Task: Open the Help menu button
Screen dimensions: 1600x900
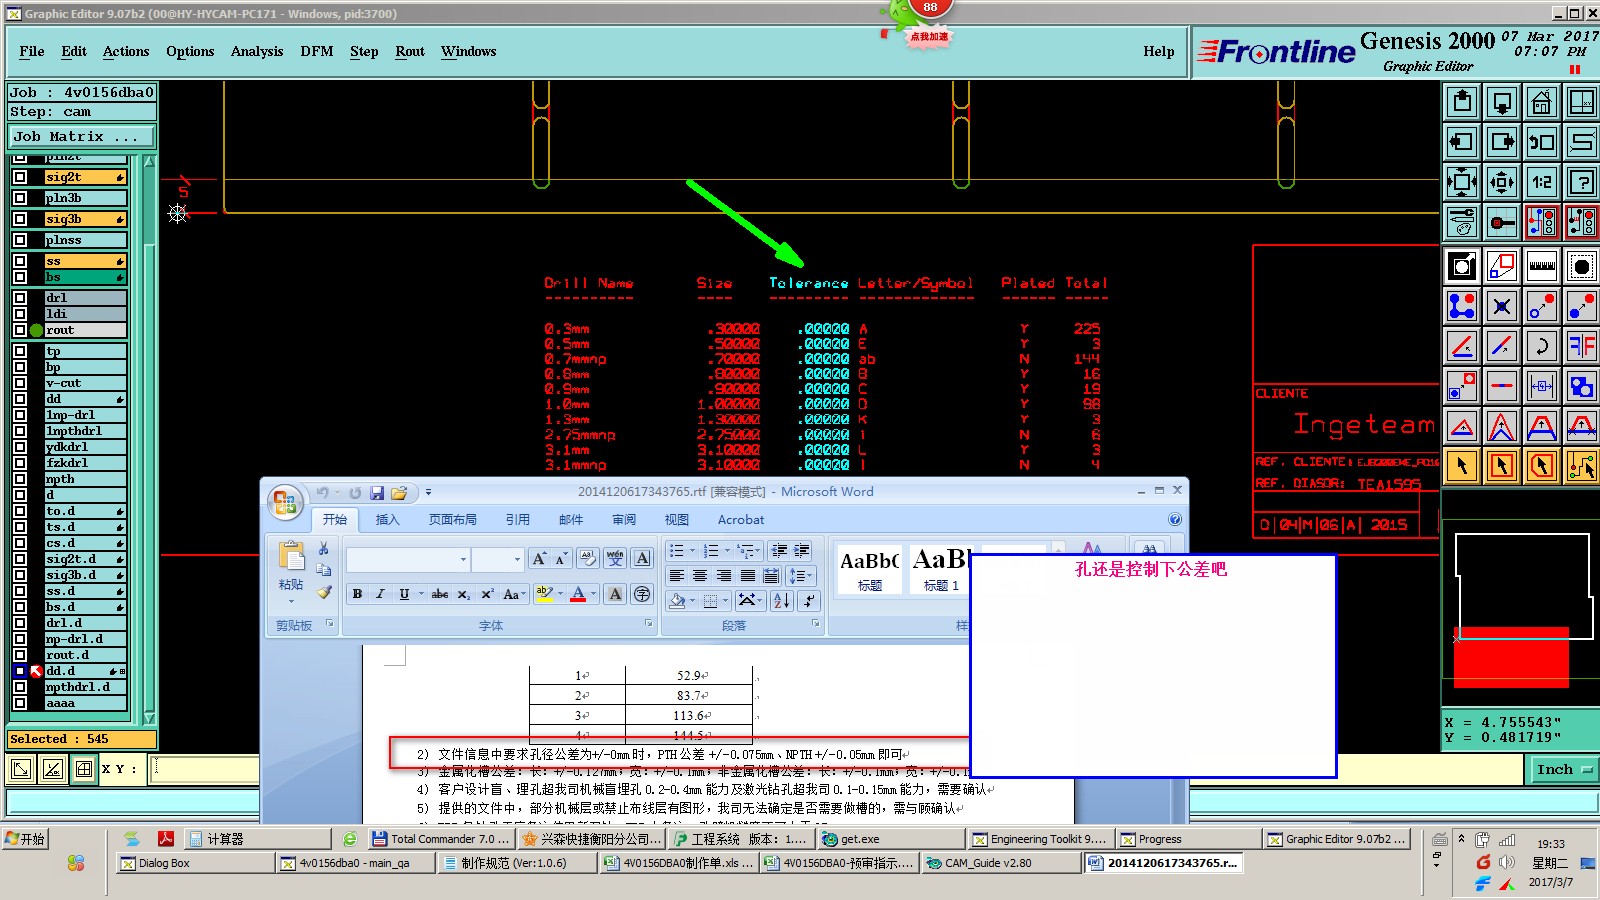Action: pyautogui.click(x=1159, y=52)
